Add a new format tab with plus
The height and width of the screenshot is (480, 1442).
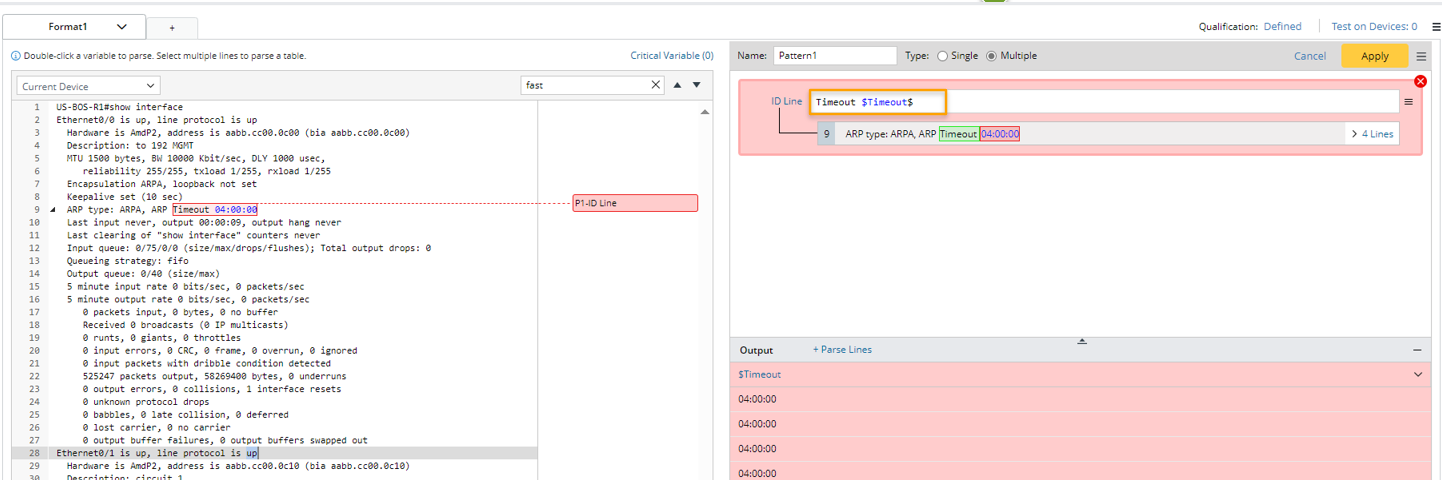pos(171,28)
